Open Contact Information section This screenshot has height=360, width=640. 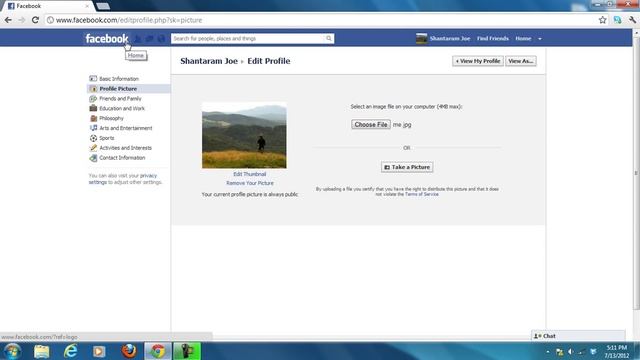122,158
